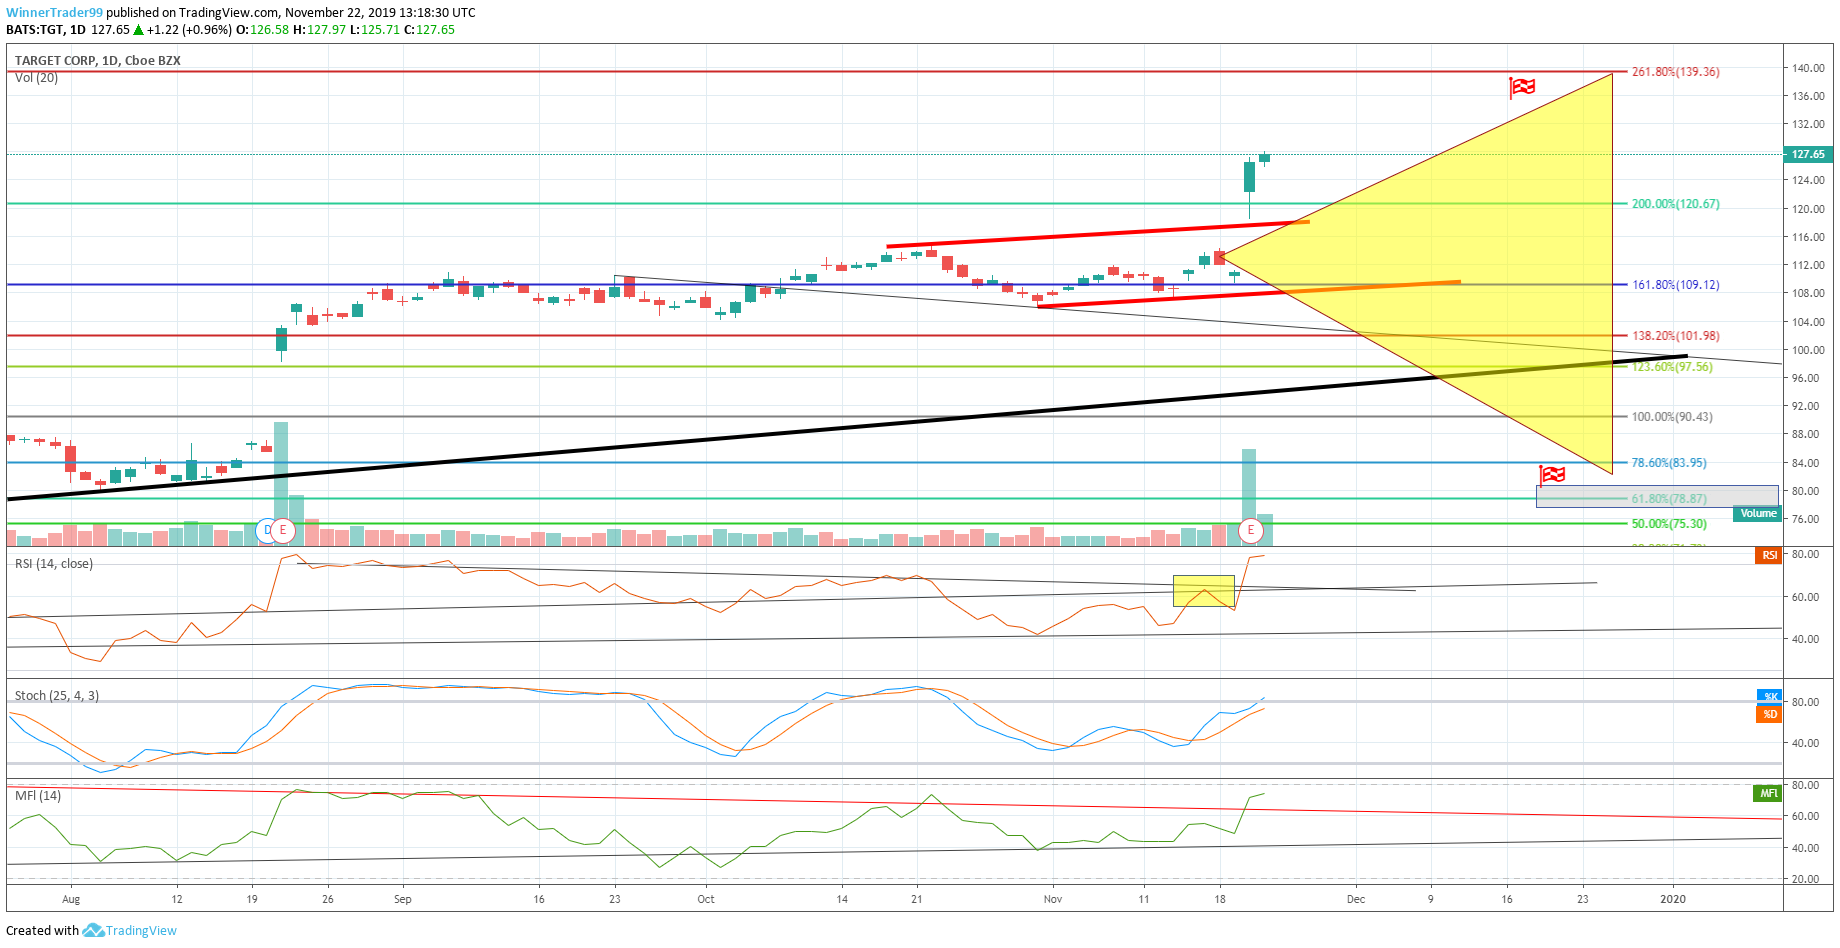Click the red flag near 78.60% level
The width and height of the screenshot is (1840, 948).
click(1552, 475)
